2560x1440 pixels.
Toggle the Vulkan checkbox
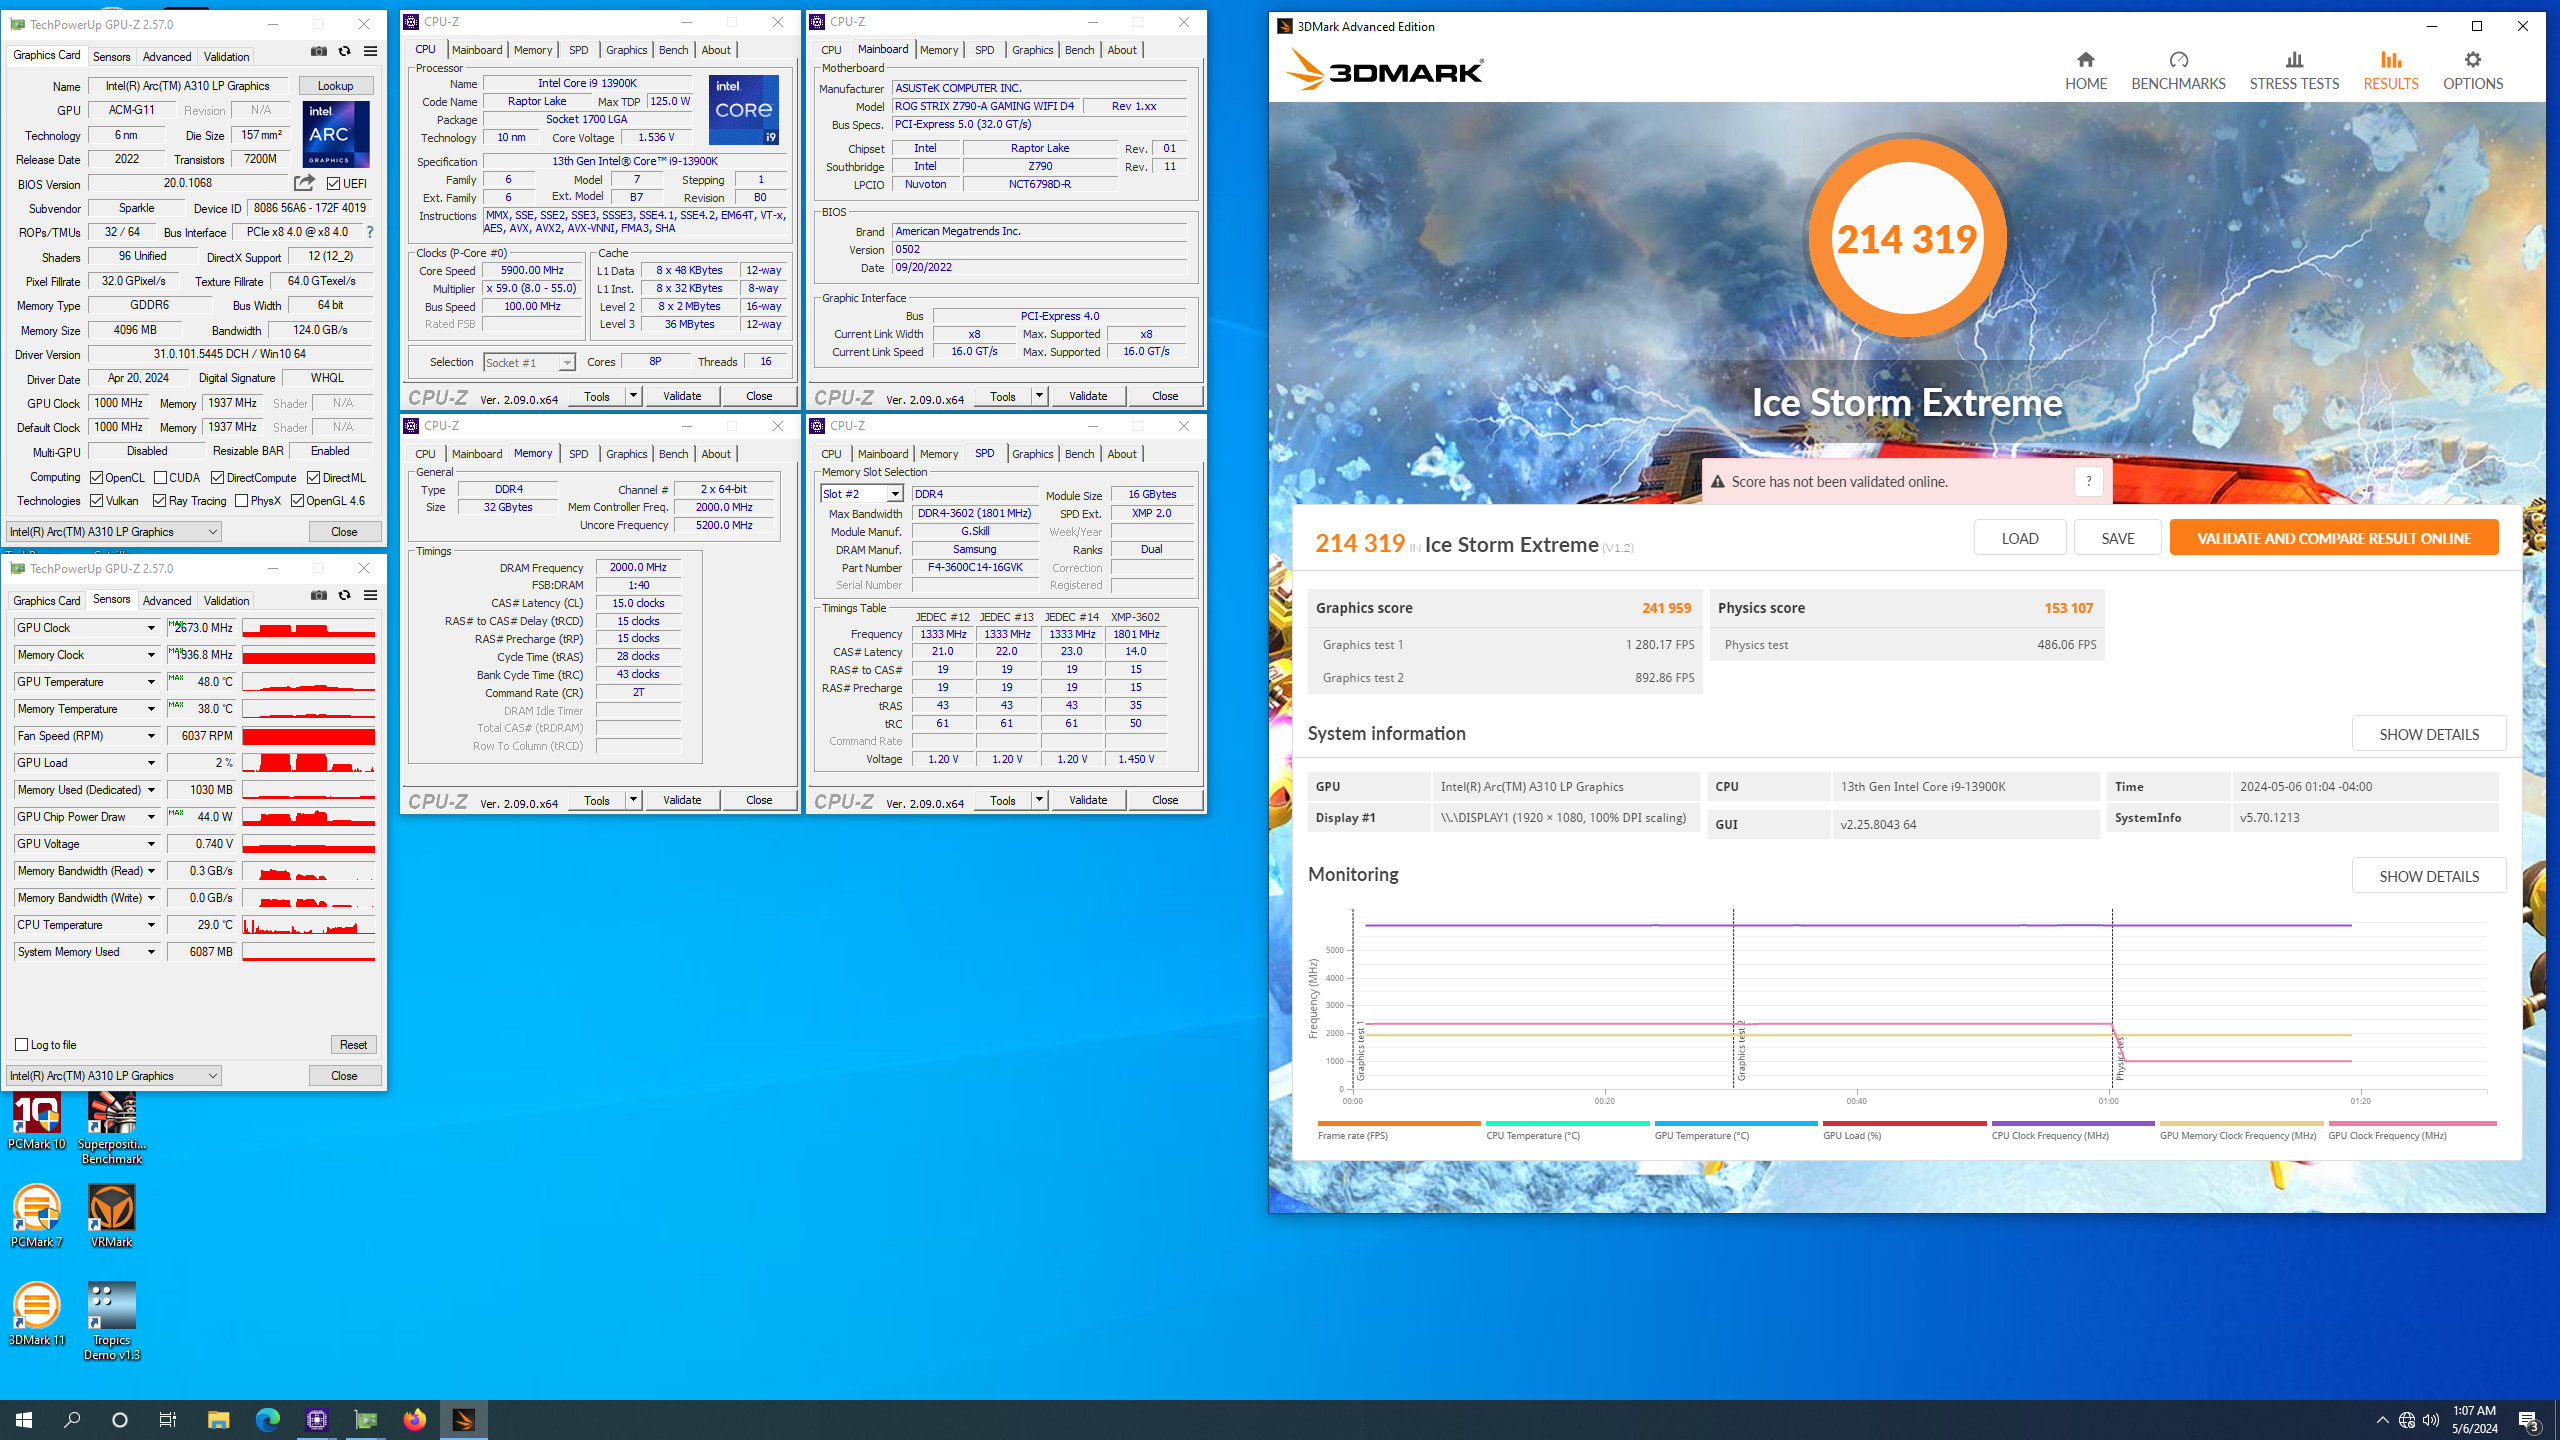pyautogui.click(x=97, y=501)
